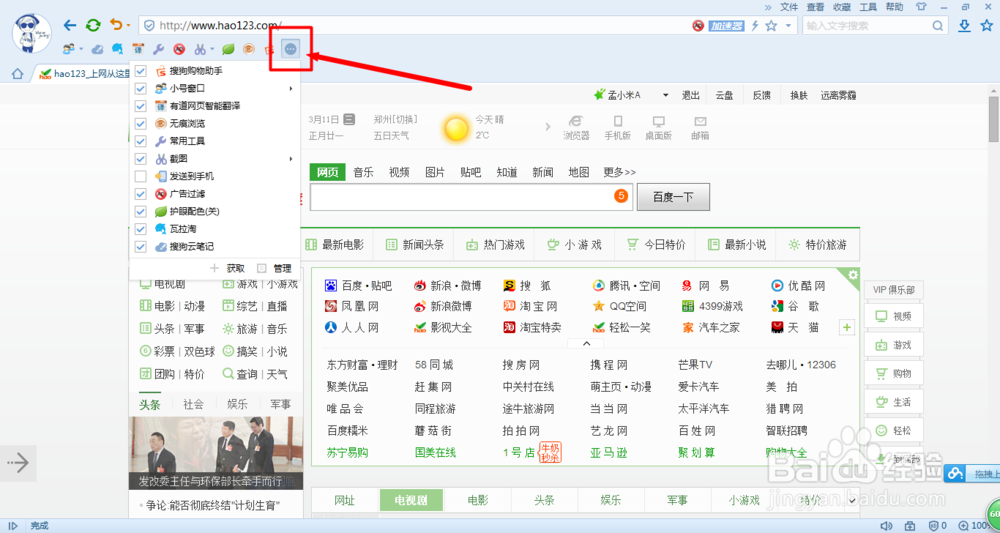Screen dimensions: 1000x533
Task: Open the 收藏 menu
Action: pyautogui.click(x=842, y=7)
